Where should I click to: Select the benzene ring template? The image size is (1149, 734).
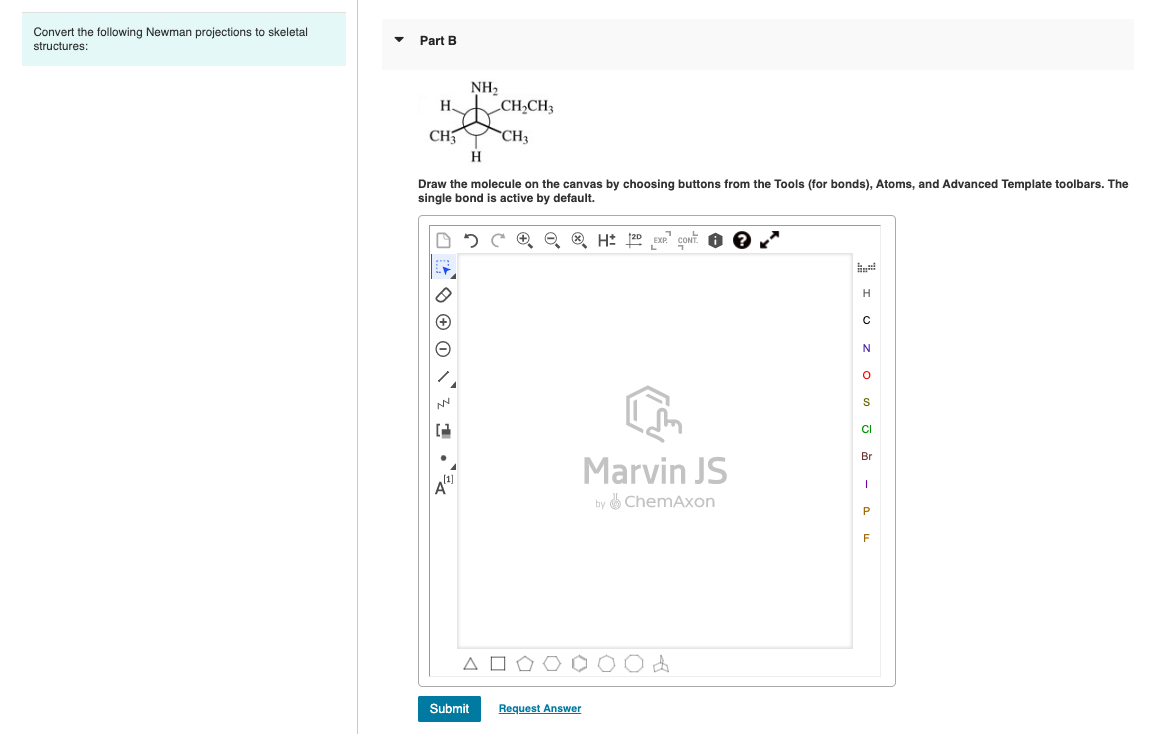[579, 663]
